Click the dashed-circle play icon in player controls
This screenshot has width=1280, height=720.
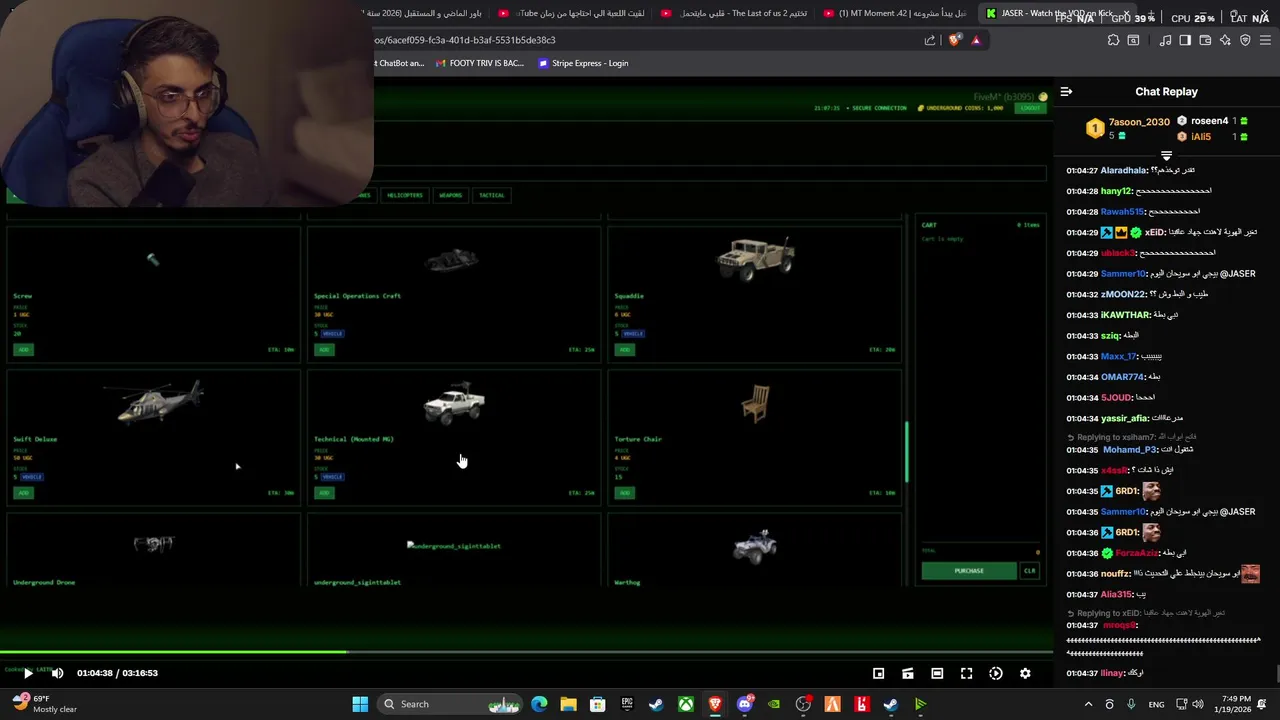[x=996, y=674]
